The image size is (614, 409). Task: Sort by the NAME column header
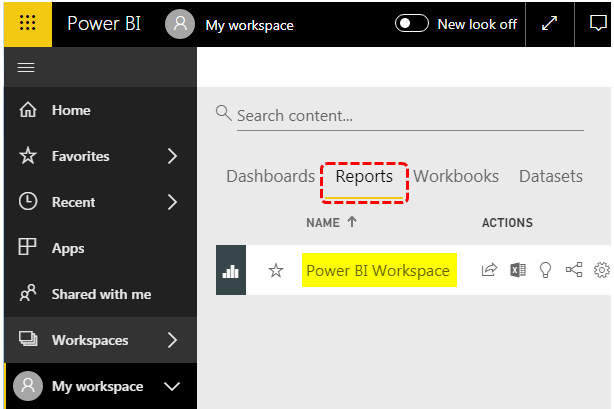pyautogui.click(x=323, y=223)
